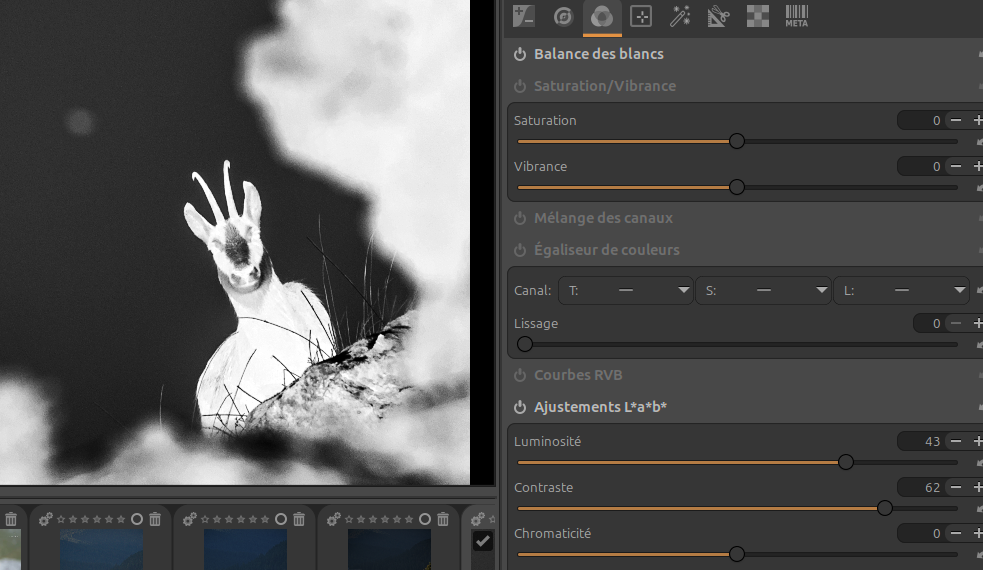Open the Detail tab icon
Screen dimensions: 983x570
[x=563, y=16]
